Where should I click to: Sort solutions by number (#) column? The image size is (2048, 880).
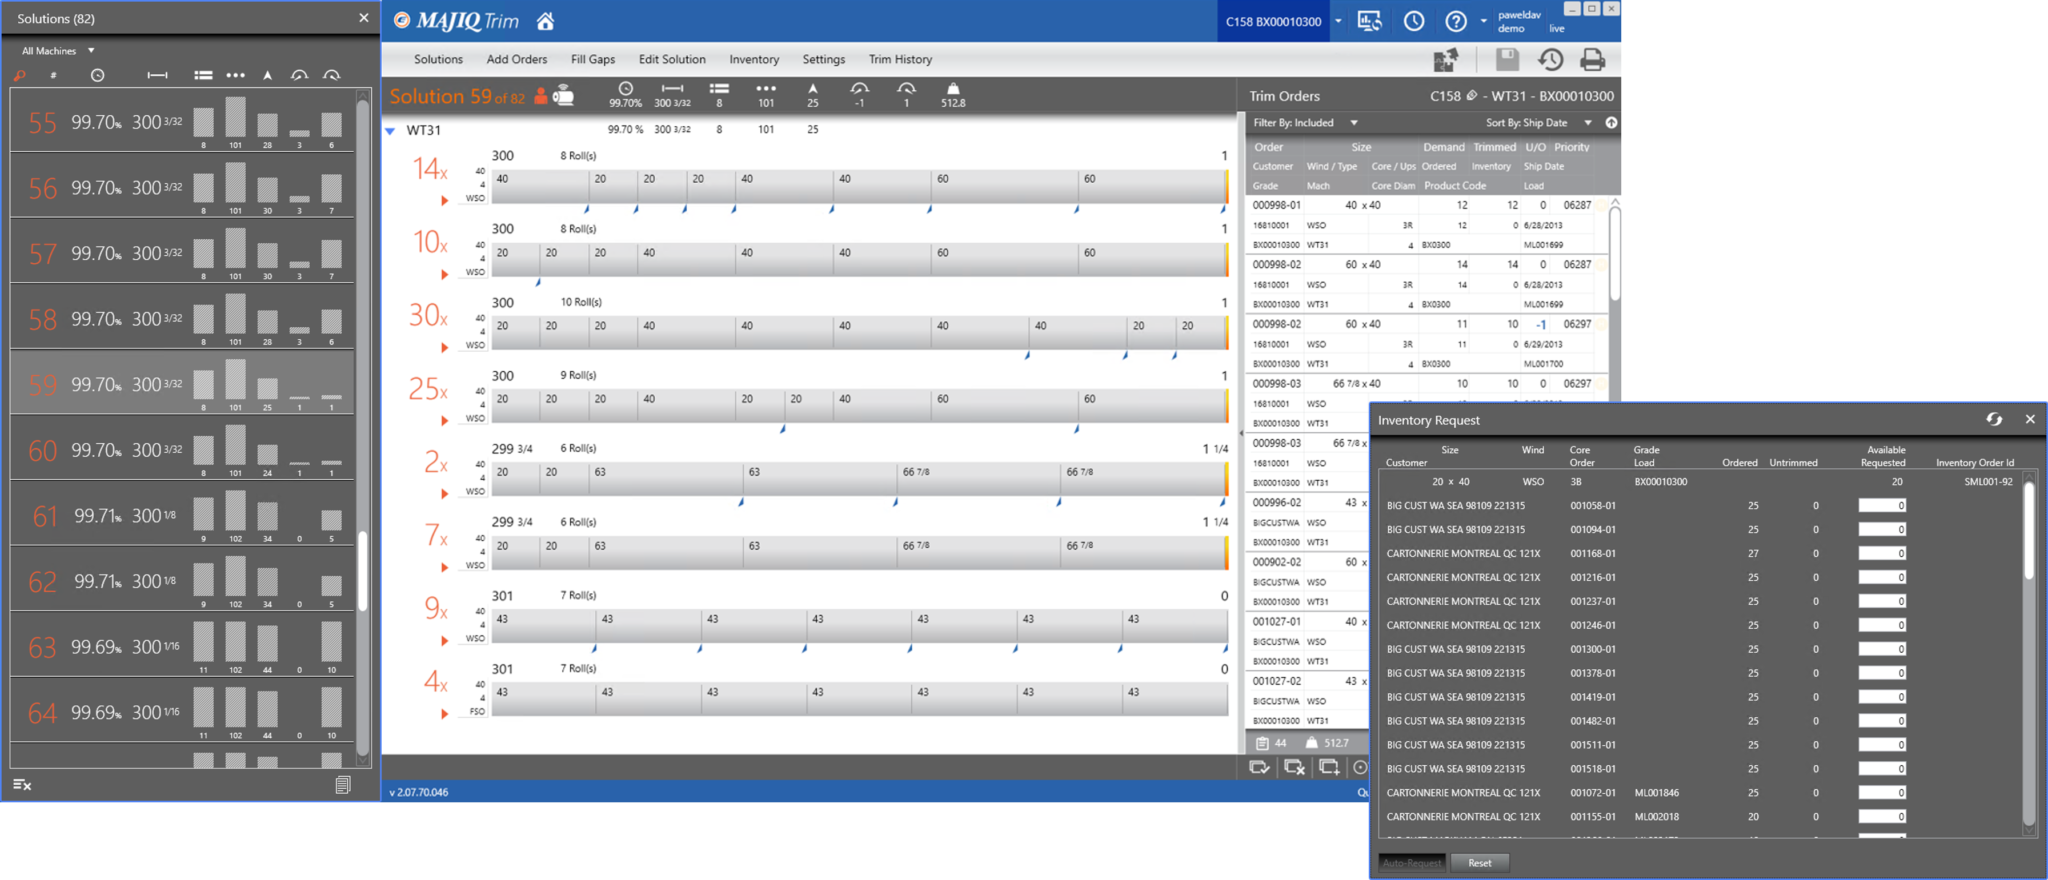[x=53, y=76]
